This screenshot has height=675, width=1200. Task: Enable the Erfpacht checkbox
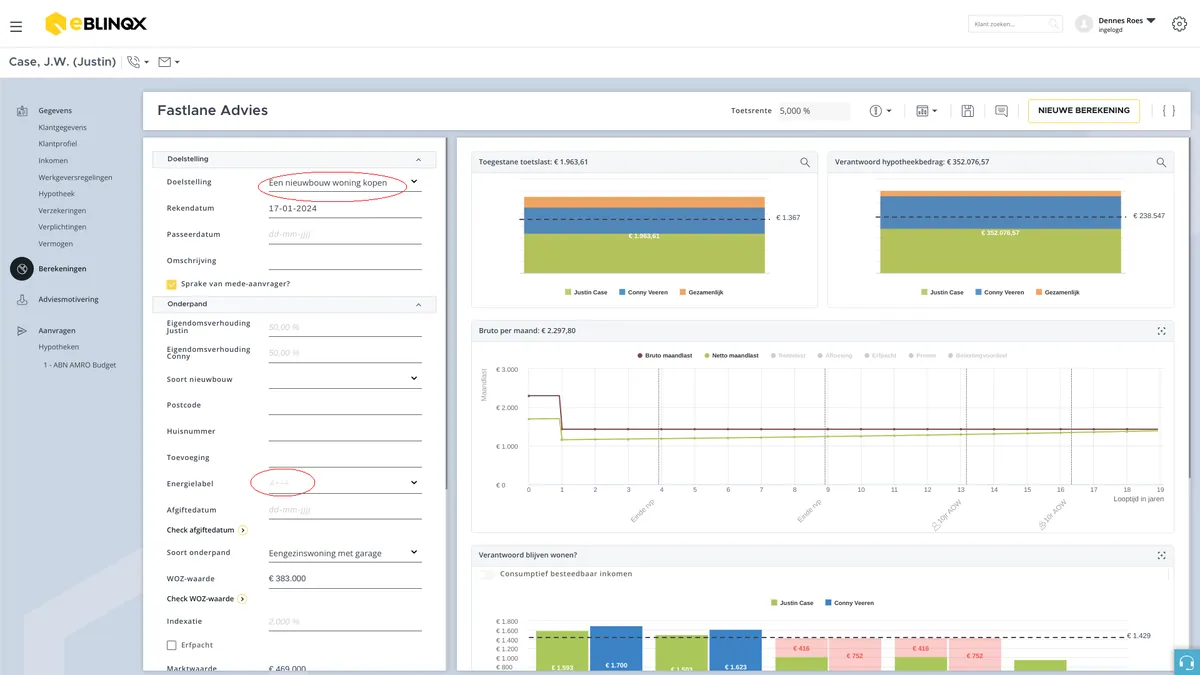172,646
